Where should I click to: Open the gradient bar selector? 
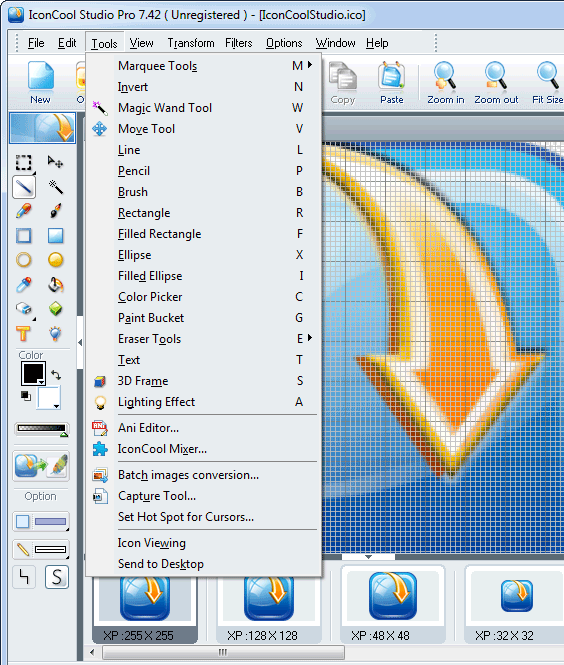pyautogui.click(x=42, y=429)
